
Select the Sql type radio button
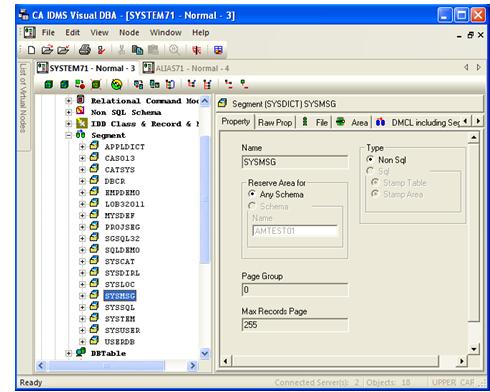[x=370, y=171]
